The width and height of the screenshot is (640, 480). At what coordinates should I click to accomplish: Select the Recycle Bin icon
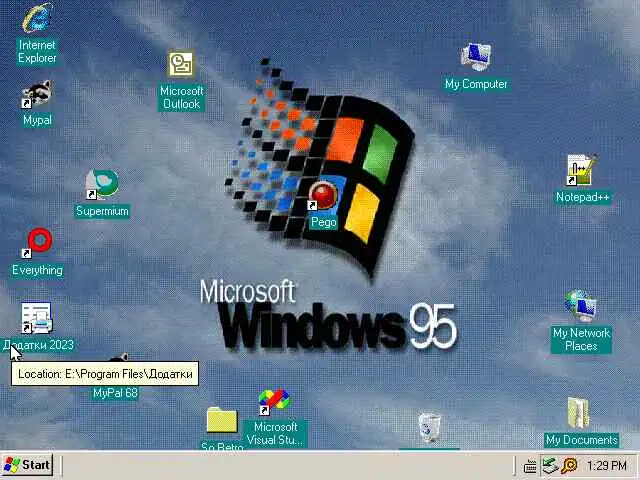pyautogui.click(x=429, y=428)
